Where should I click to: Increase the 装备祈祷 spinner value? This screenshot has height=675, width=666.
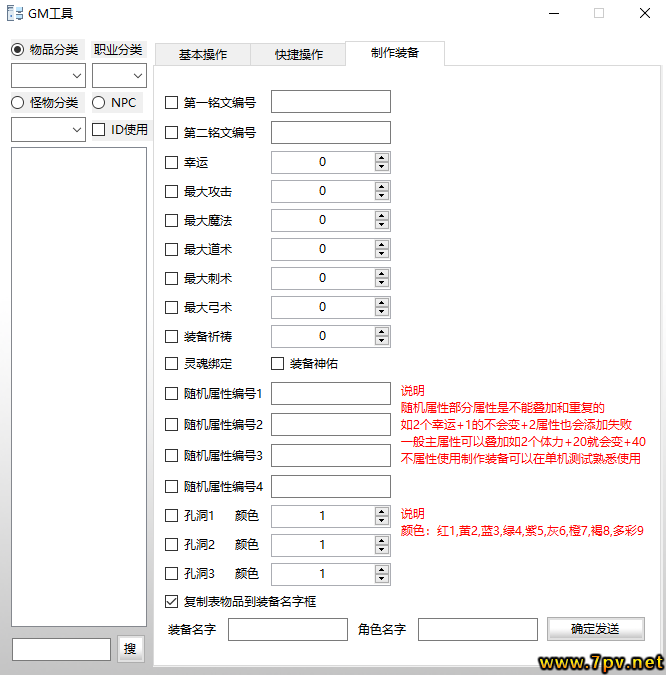click(x=382, y=332)
